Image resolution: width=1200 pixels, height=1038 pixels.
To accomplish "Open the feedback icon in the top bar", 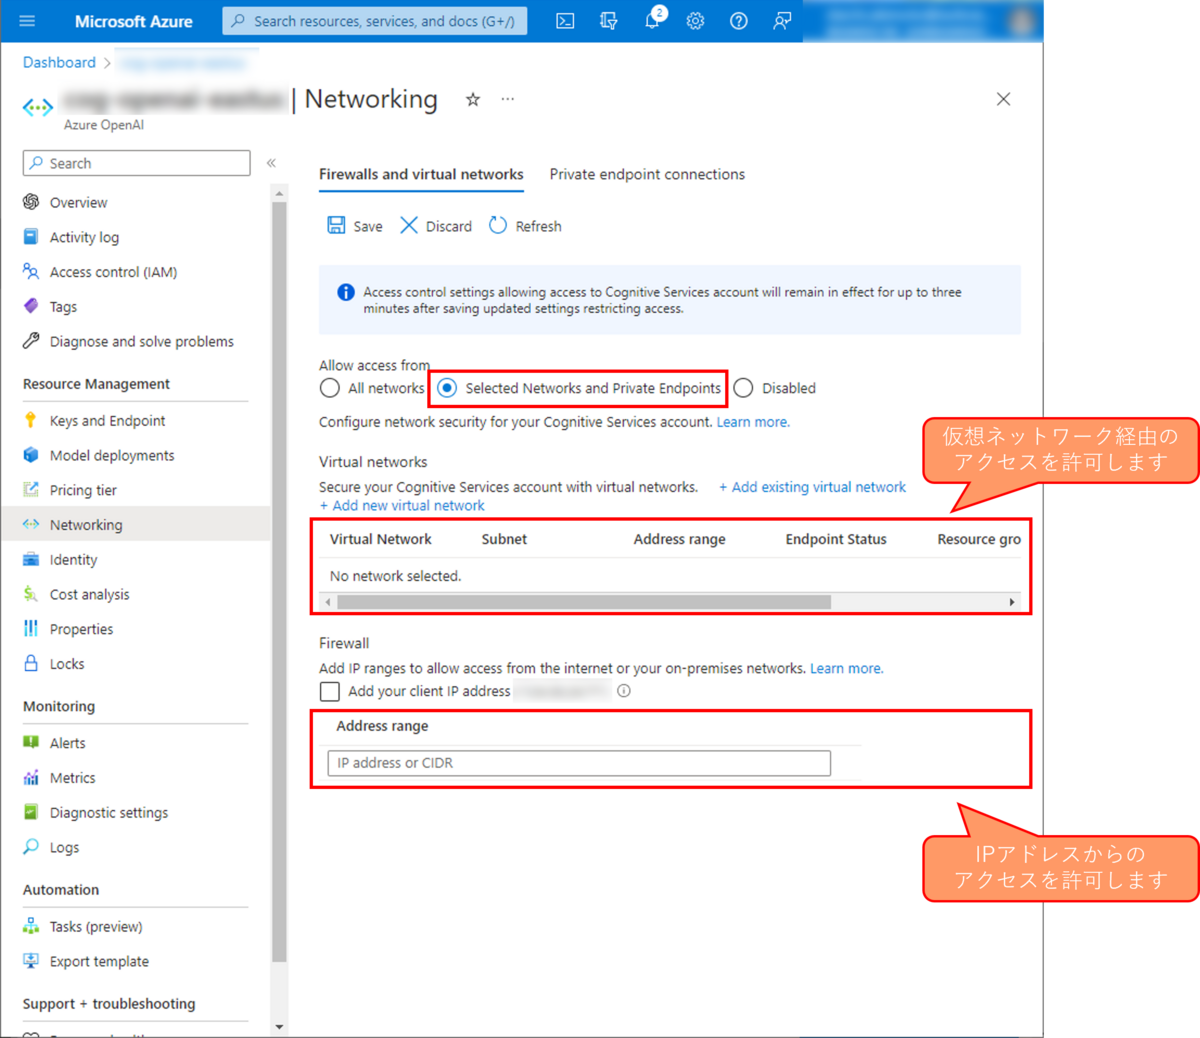I will pyautogui.click(x=782, y=21).
